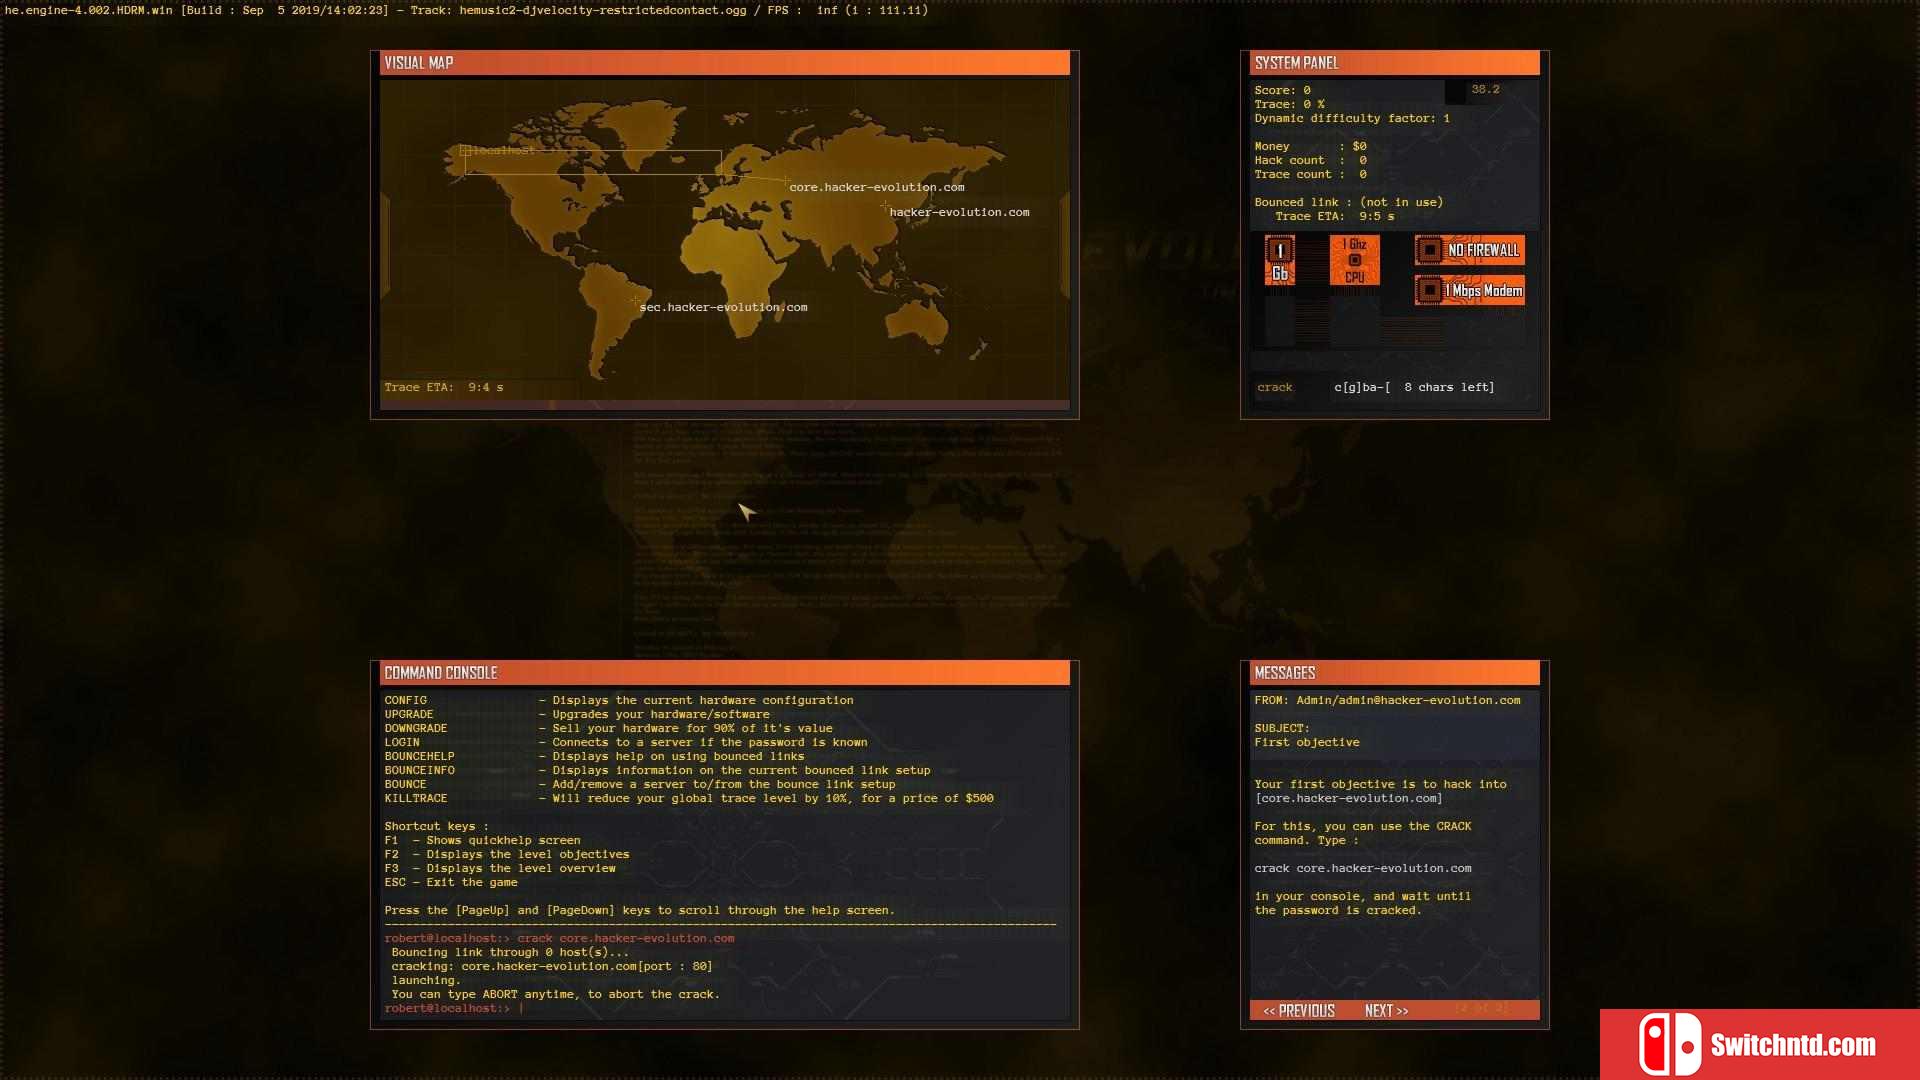
Task: Click the LOGIN command help line
Action: point(626,742)
